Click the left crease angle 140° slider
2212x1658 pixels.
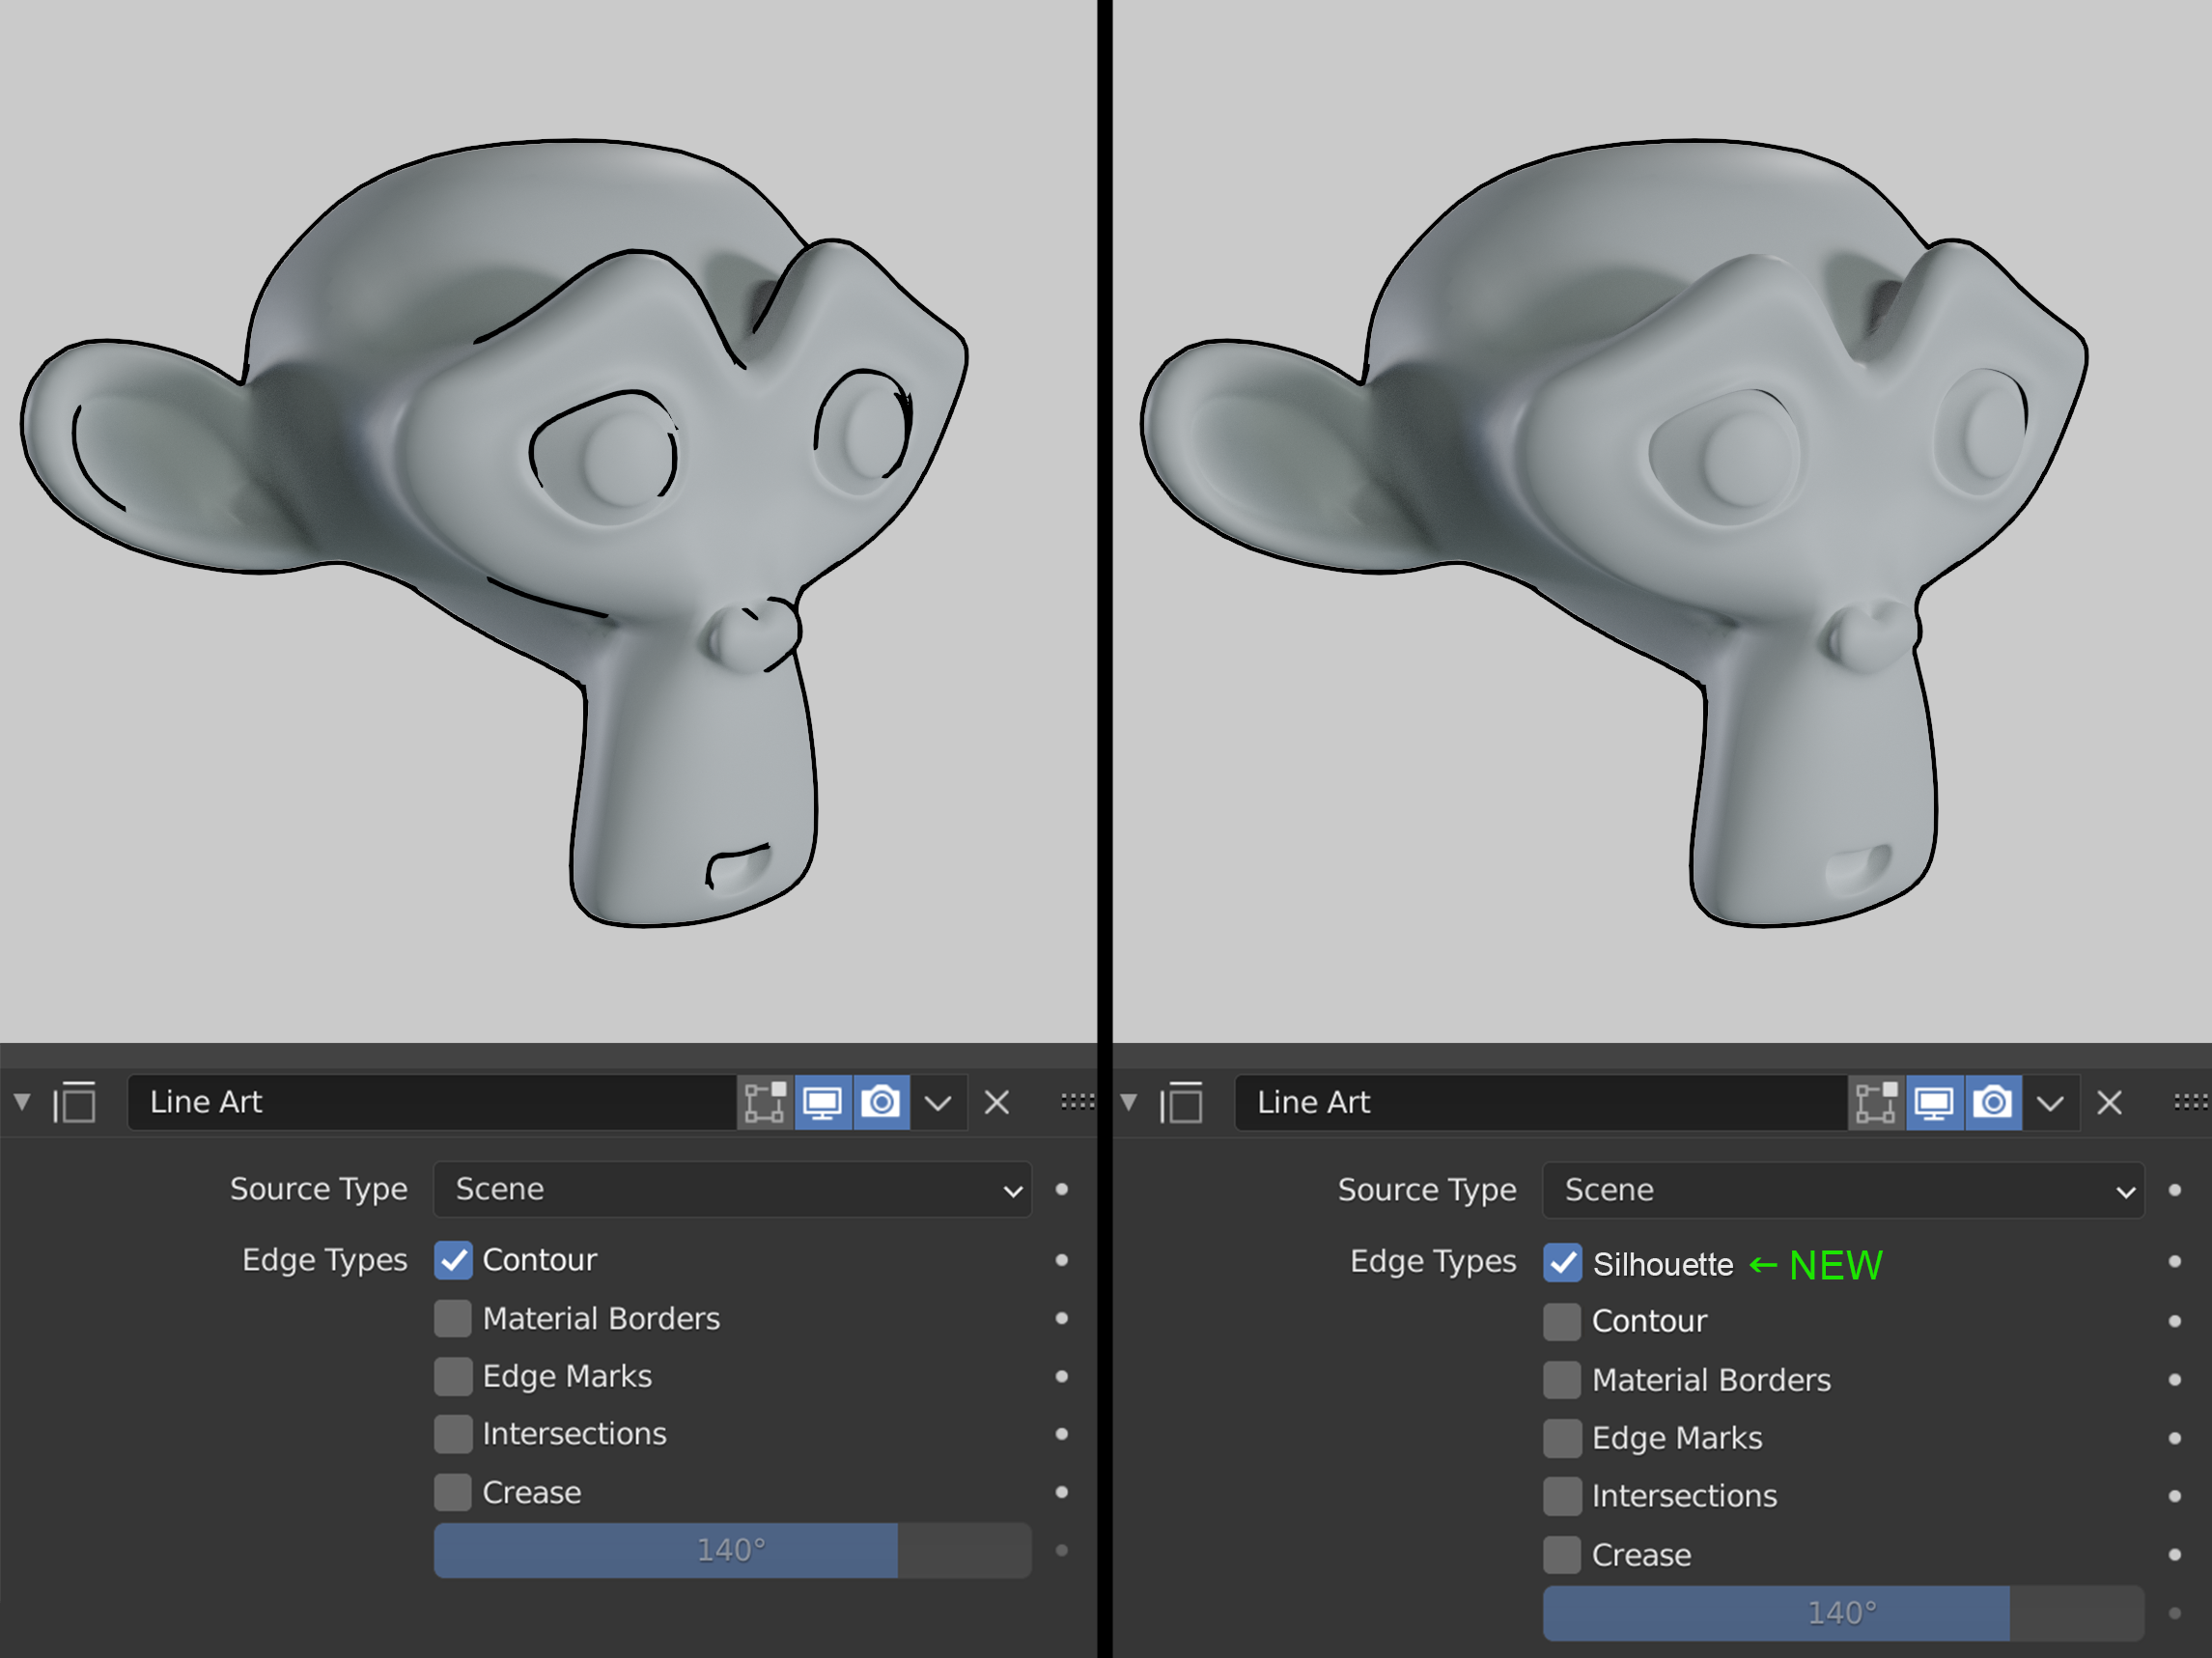point(732,1550)
